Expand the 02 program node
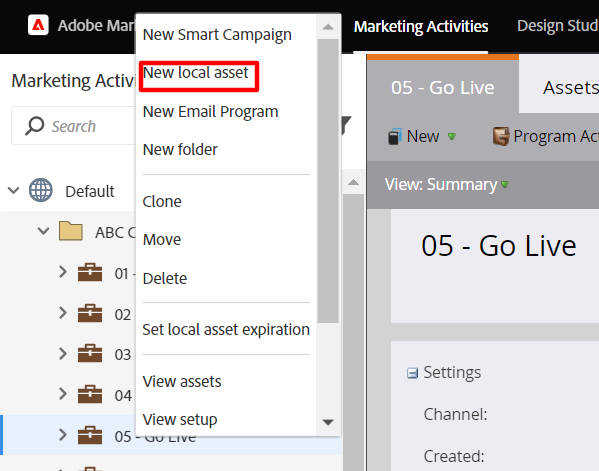Screen dimensions: 599x471 tap(63, 313)
